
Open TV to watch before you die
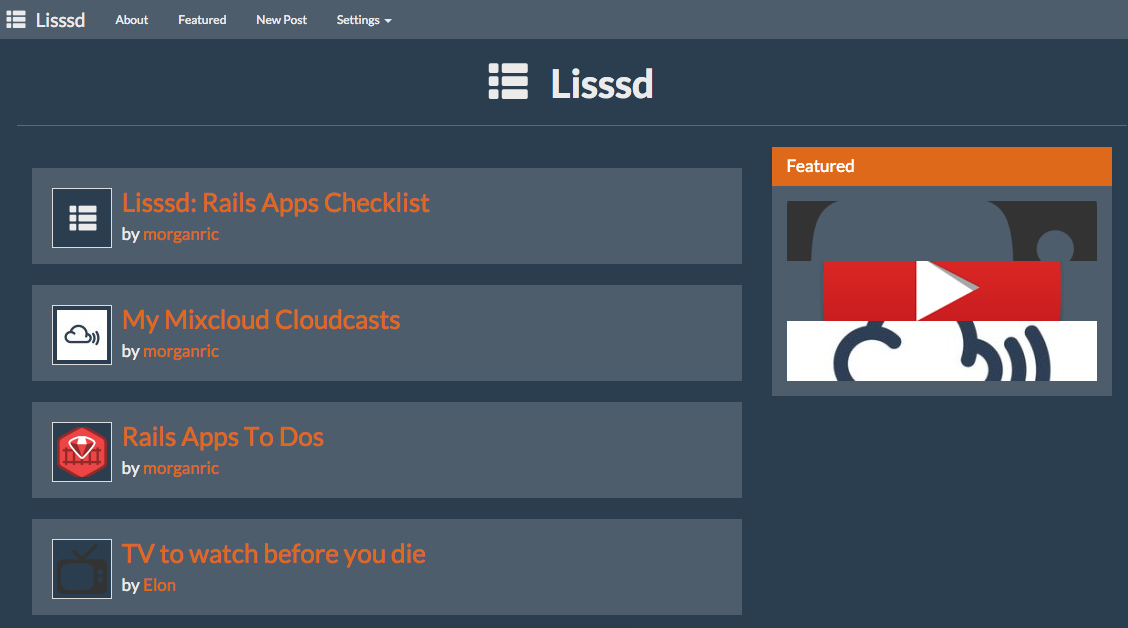coord(273,554)
